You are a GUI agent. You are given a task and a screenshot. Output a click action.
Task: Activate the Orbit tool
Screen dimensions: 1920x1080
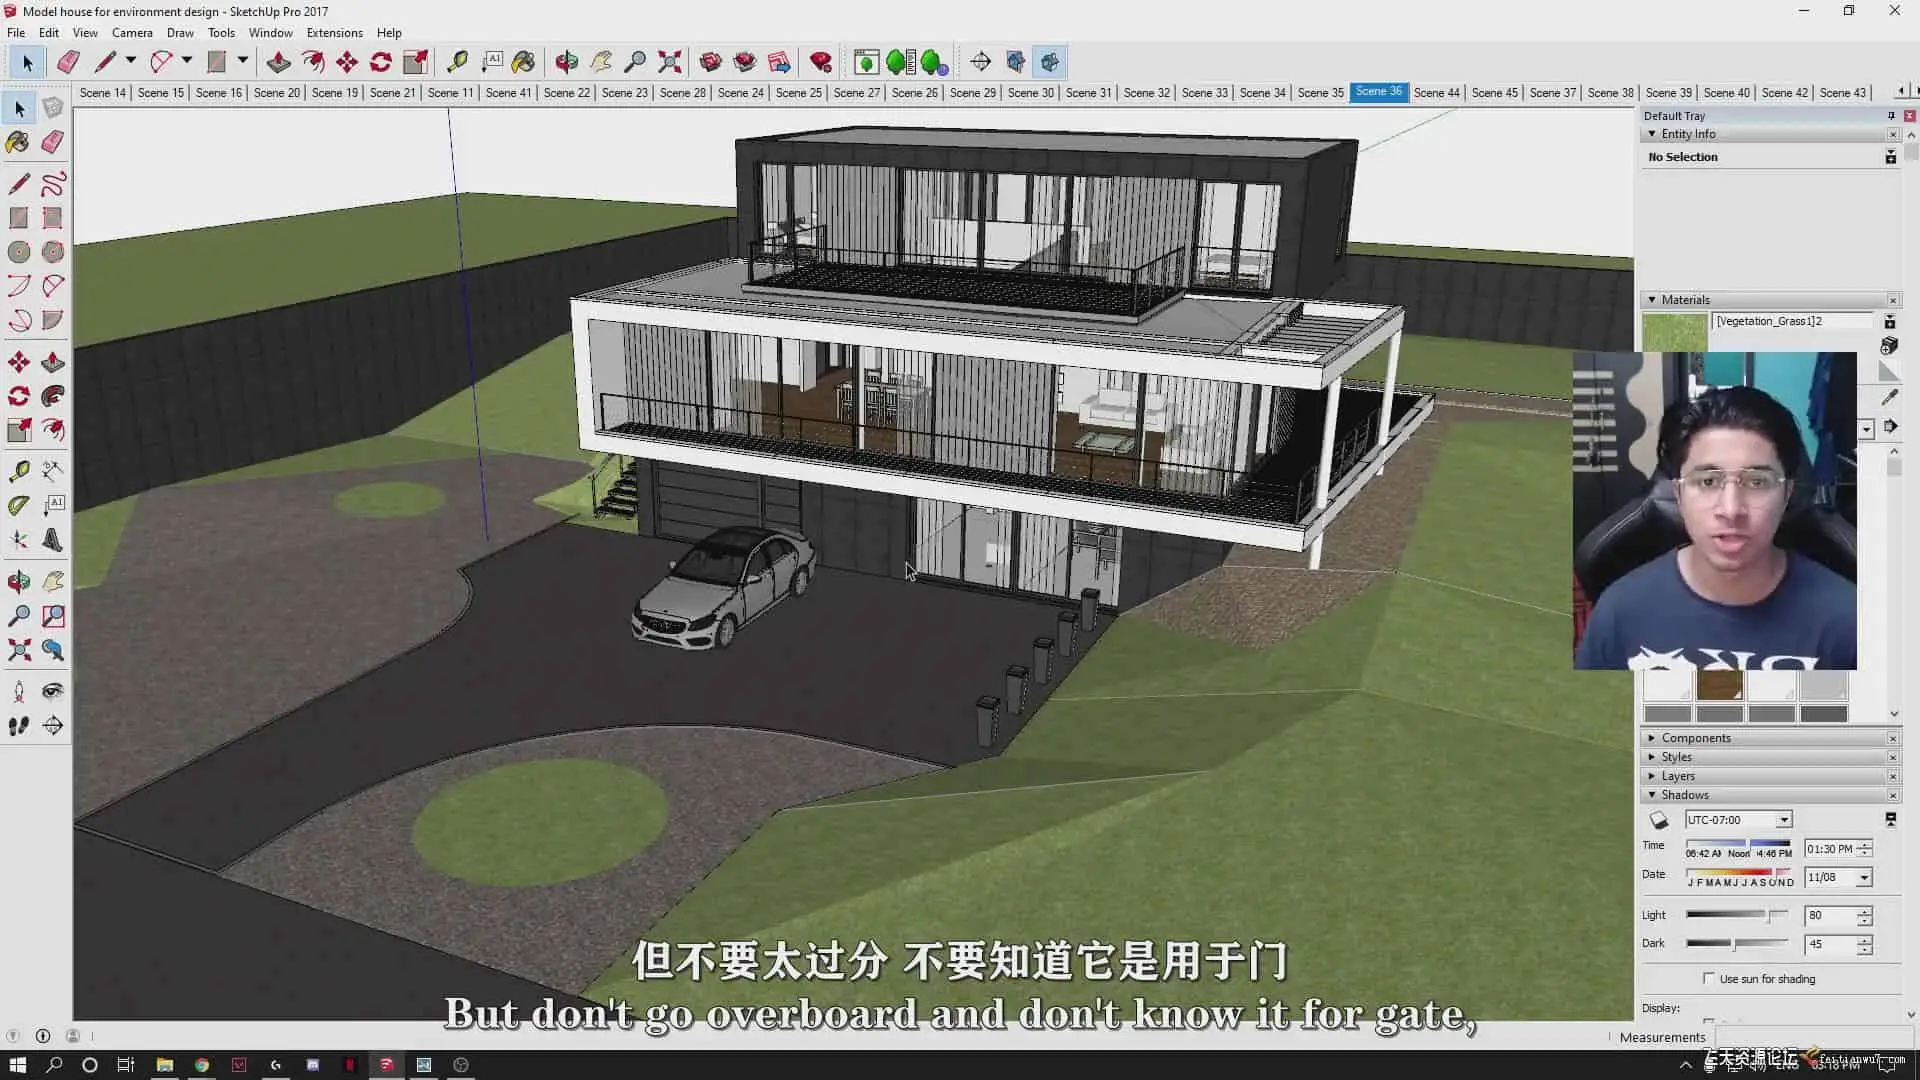(x=18, y=582)
